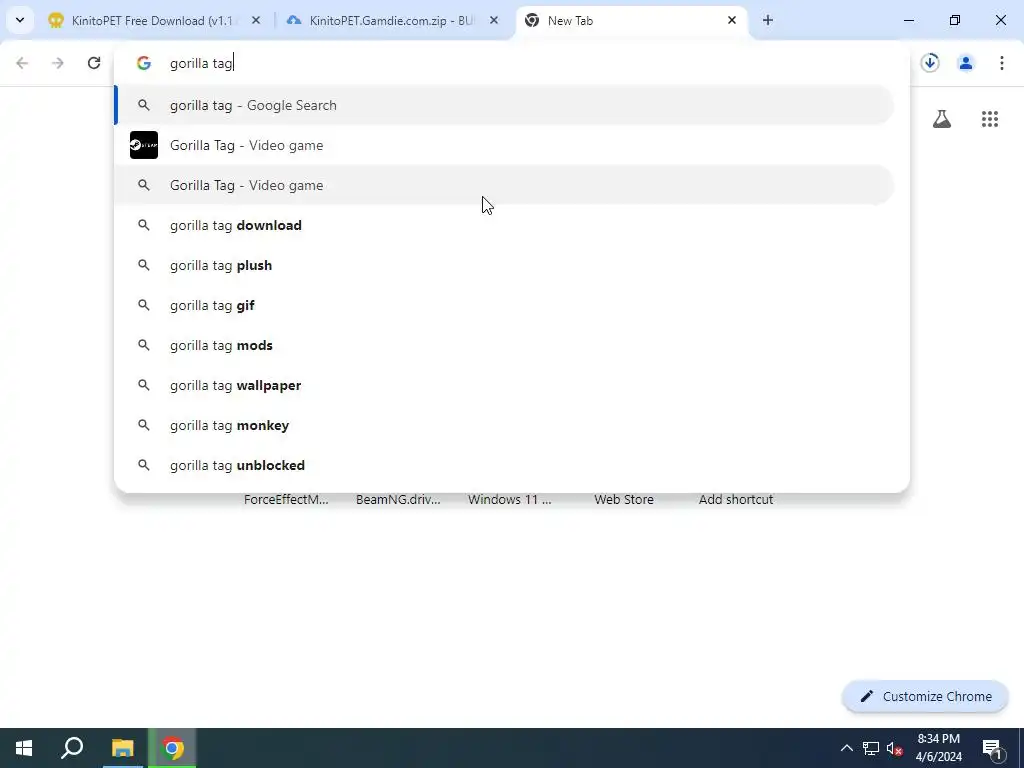The image size is (1024, 768).
Task: Show hidden system tray icons
Action: [x=846, y=748]
